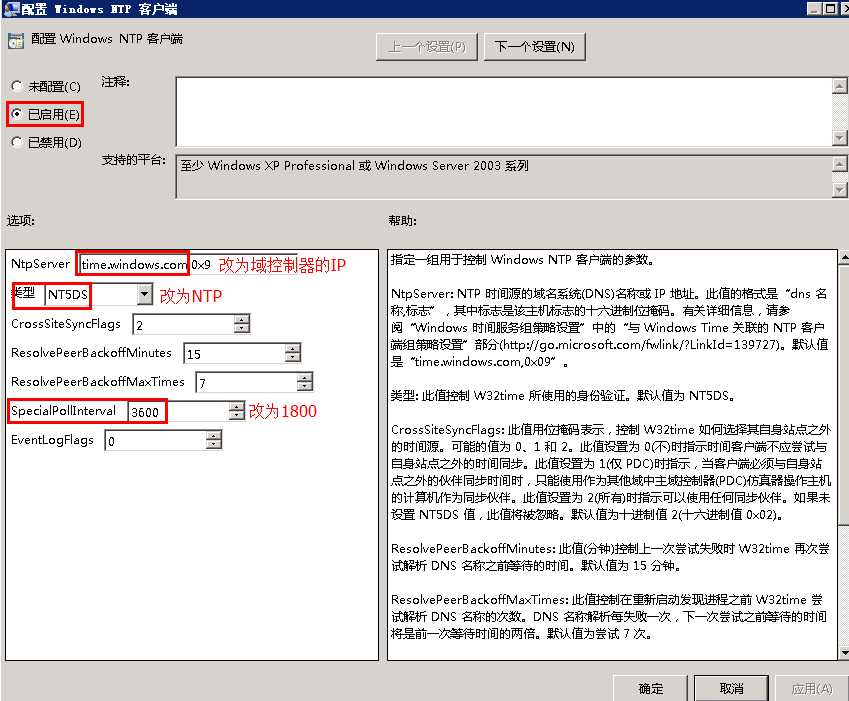
Task: Click the ResolvePeerBackoffMaxTimes value field
Action: (x=246, y=383)
